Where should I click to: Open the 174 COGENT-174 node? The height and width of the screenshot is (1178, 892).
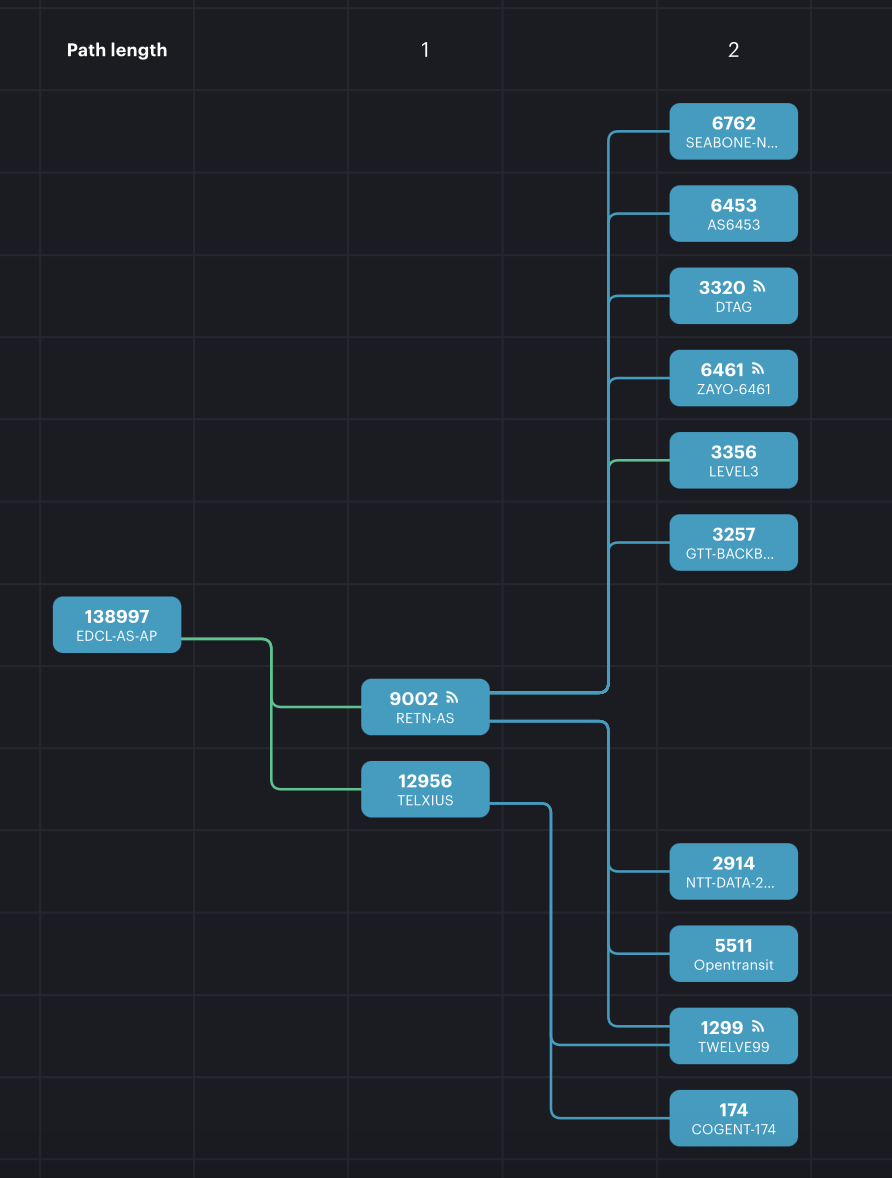pos(733,1118)
